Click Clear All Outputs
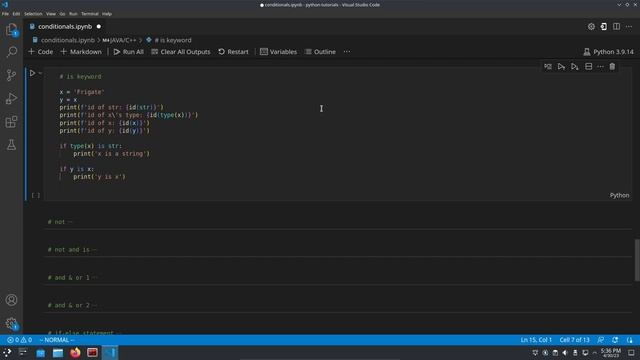 pyautogui.click(x=181, y=52)
